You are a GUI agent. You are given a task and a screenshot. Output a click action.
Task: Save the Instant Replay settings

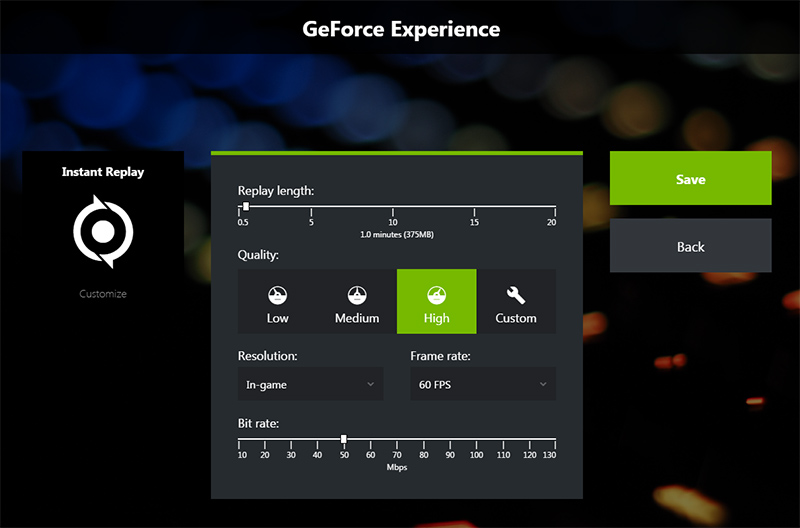pyautogui.click(x=690, y=179)
